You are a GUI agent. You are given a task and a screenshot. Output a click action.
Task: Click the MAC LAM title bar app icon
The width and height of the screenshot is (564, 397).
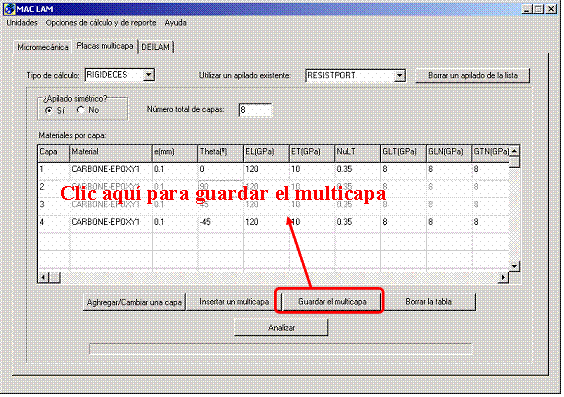9,9
